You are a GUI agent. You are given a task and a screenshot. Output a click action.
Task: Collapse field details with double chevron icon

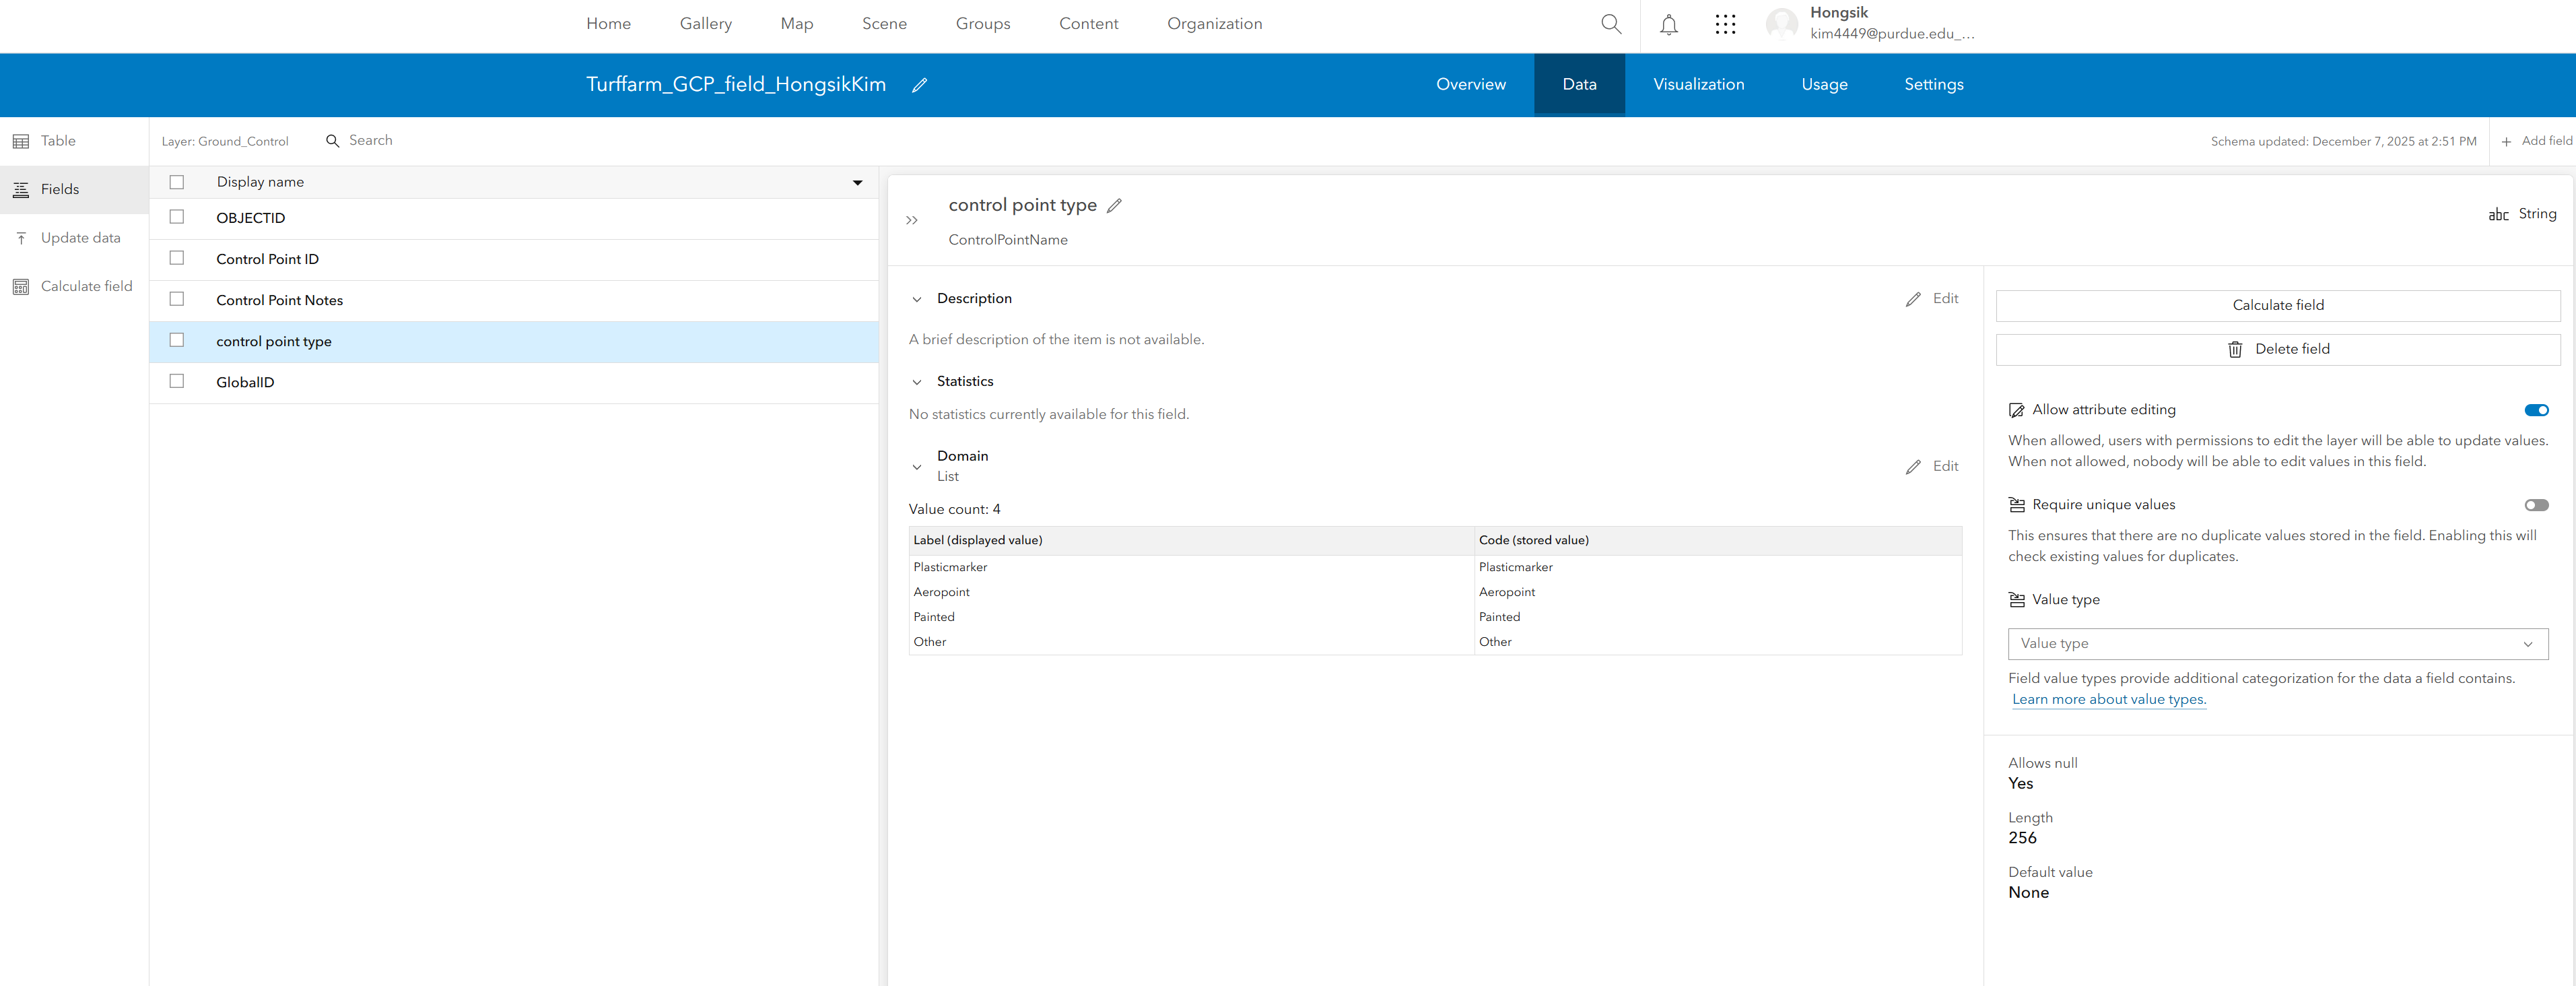pos(911,220)
